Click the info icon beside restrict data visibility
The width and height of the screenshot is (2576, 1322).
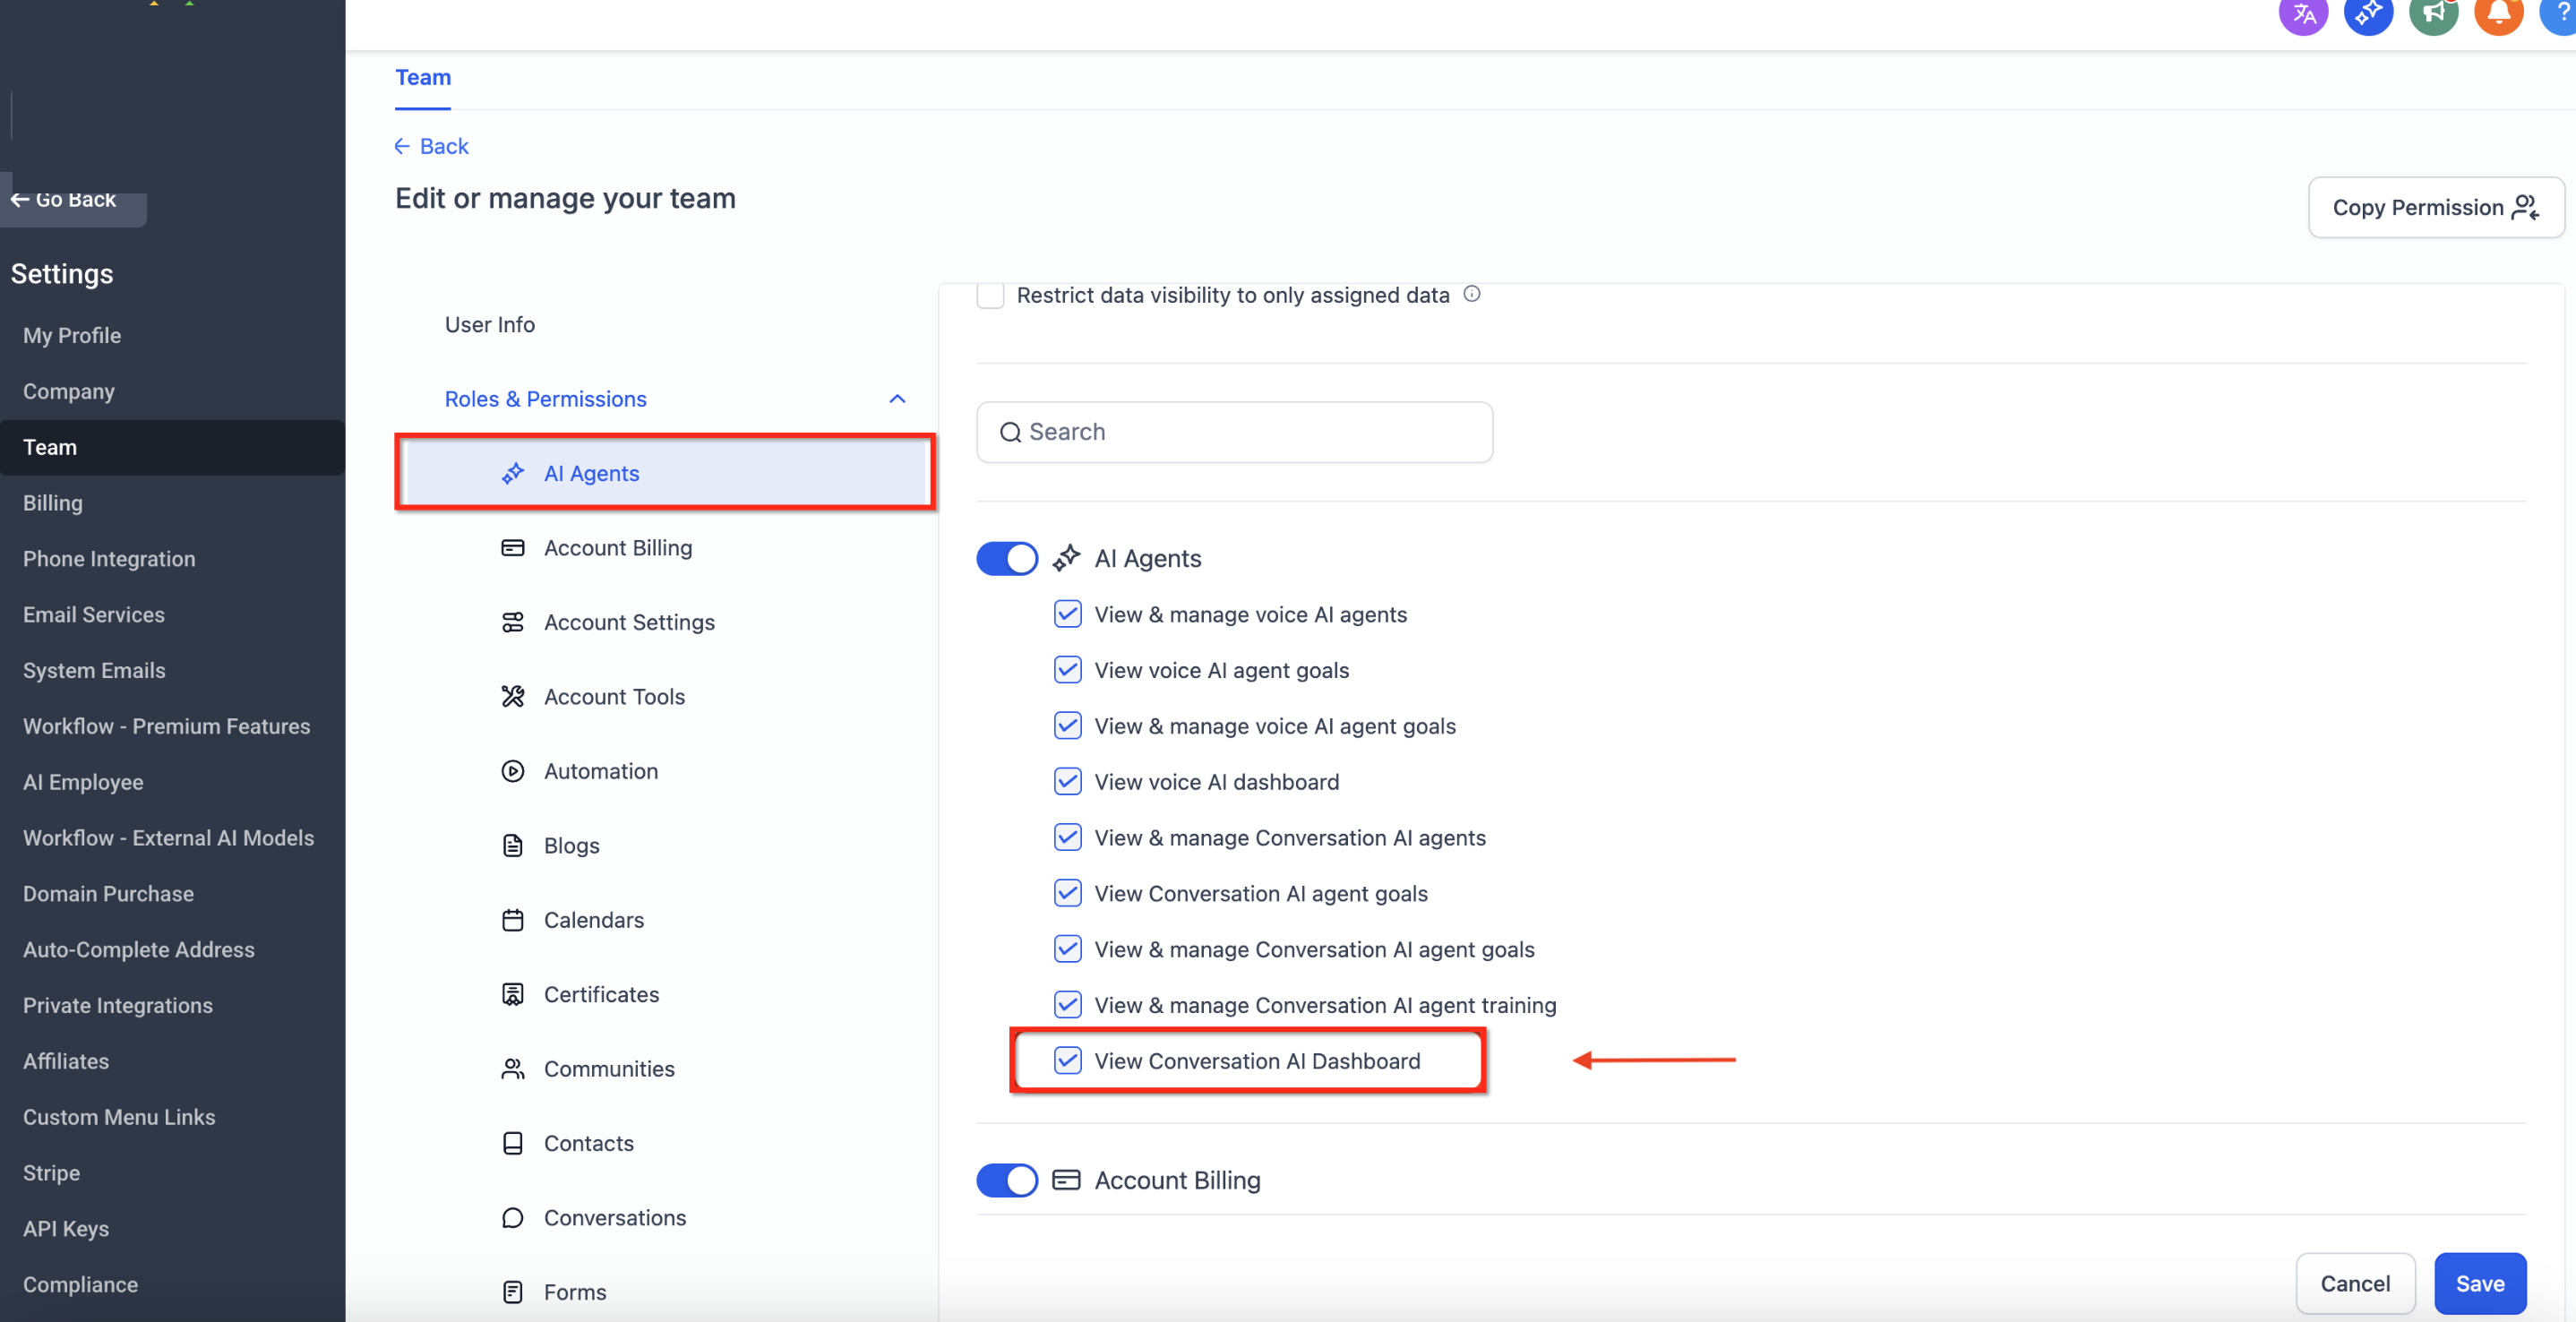click(1472, 294)
